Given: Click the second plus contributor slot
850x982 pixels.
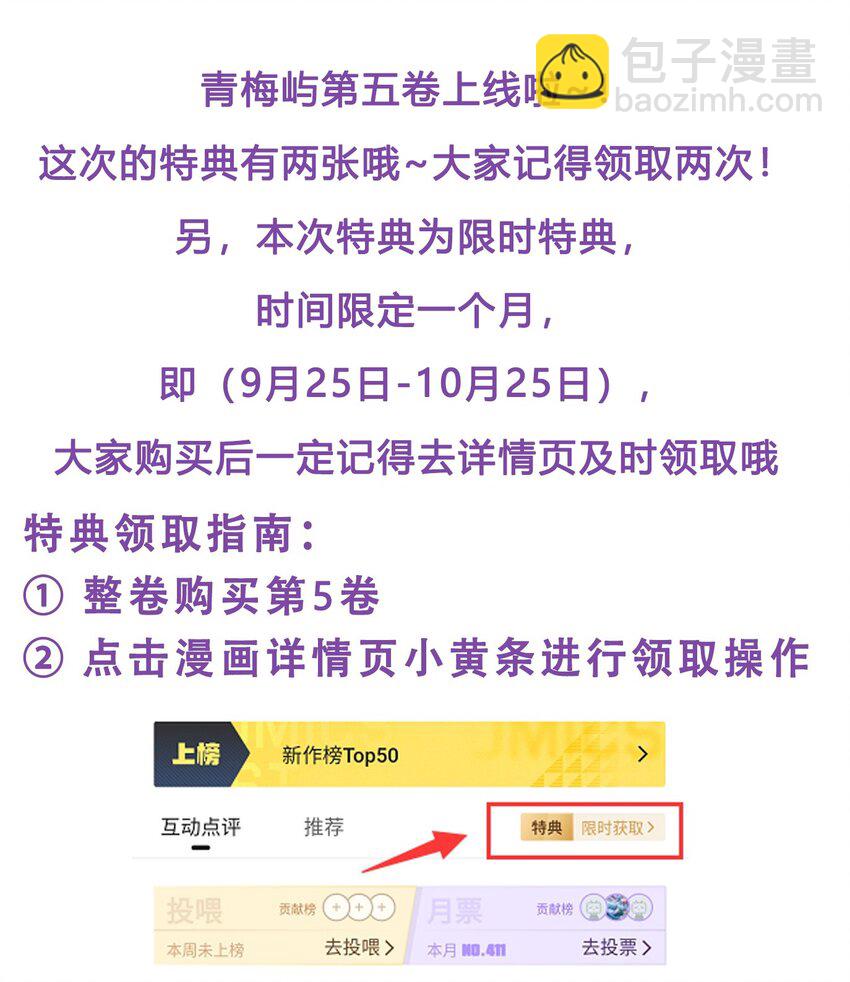Looking at the screenshot, I should (360, 907).
